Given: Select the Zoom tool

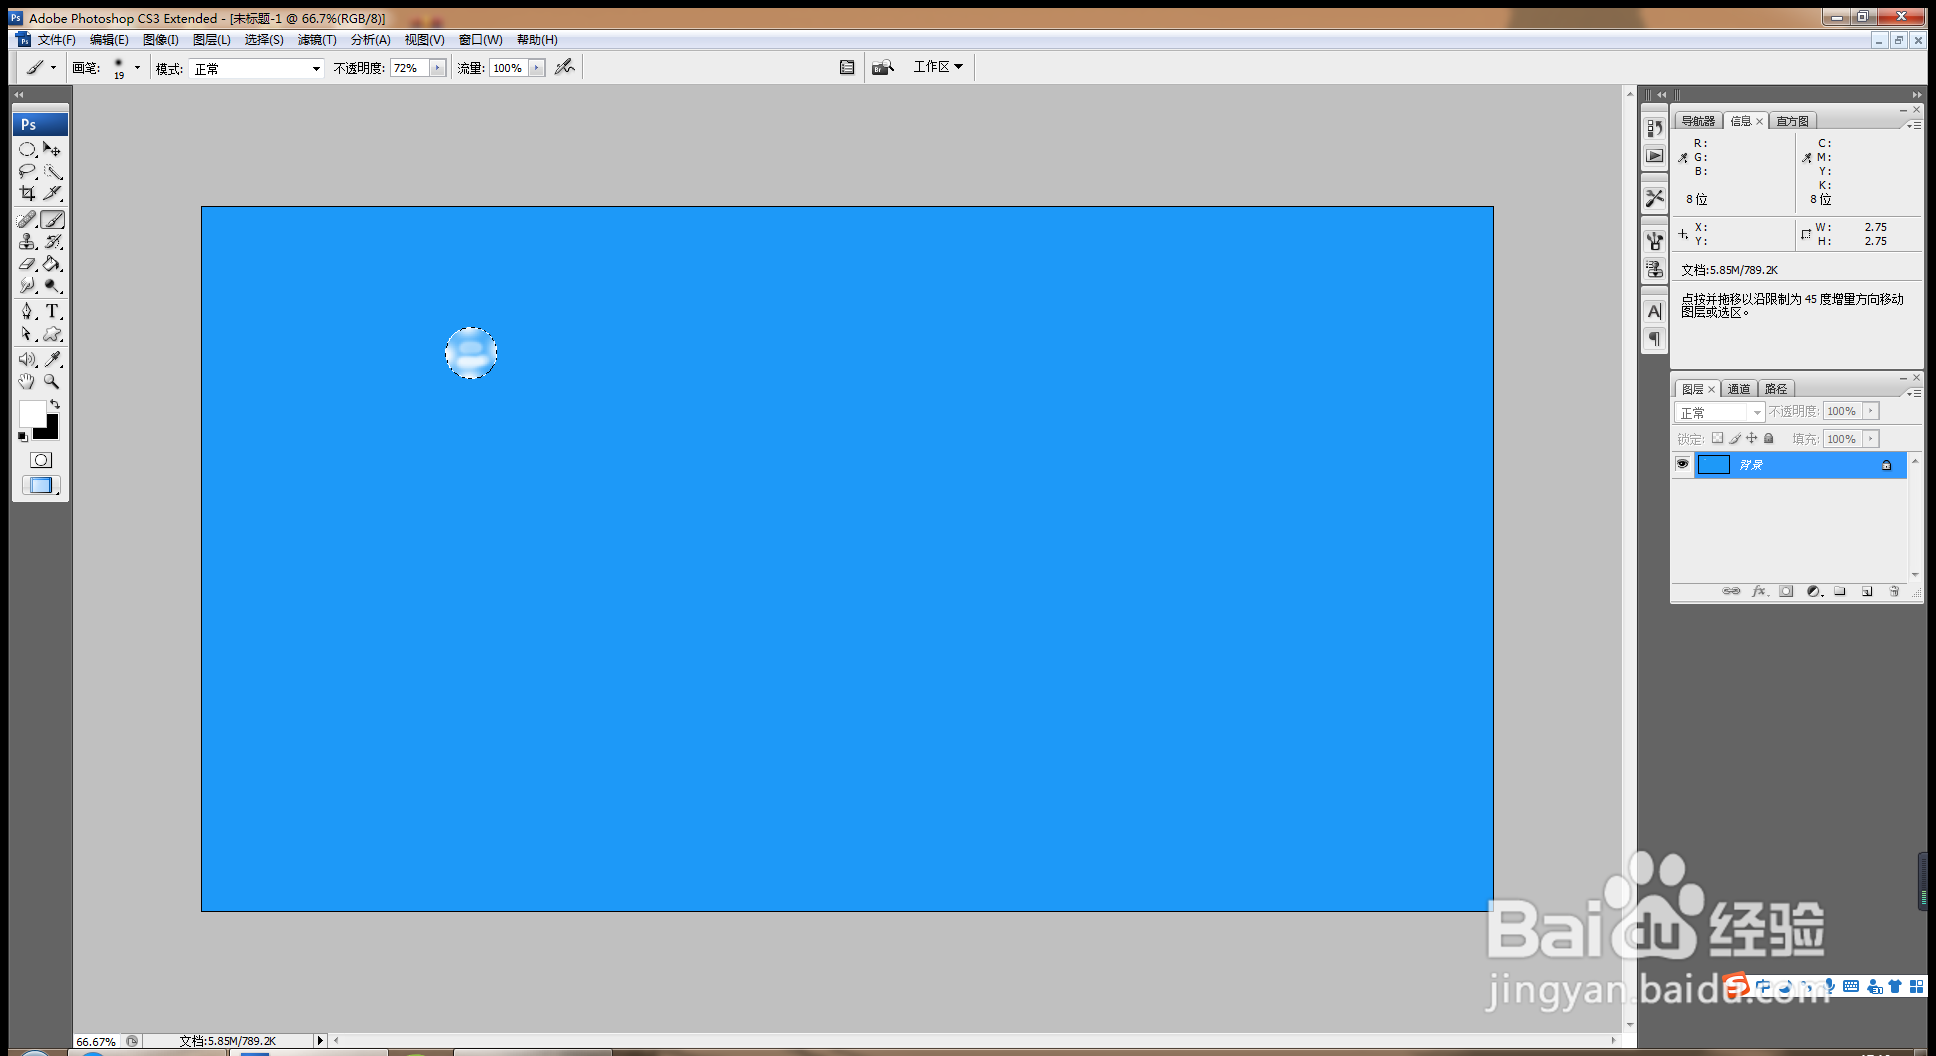Looking at the screenshot, I should click(x=53, y=381).
